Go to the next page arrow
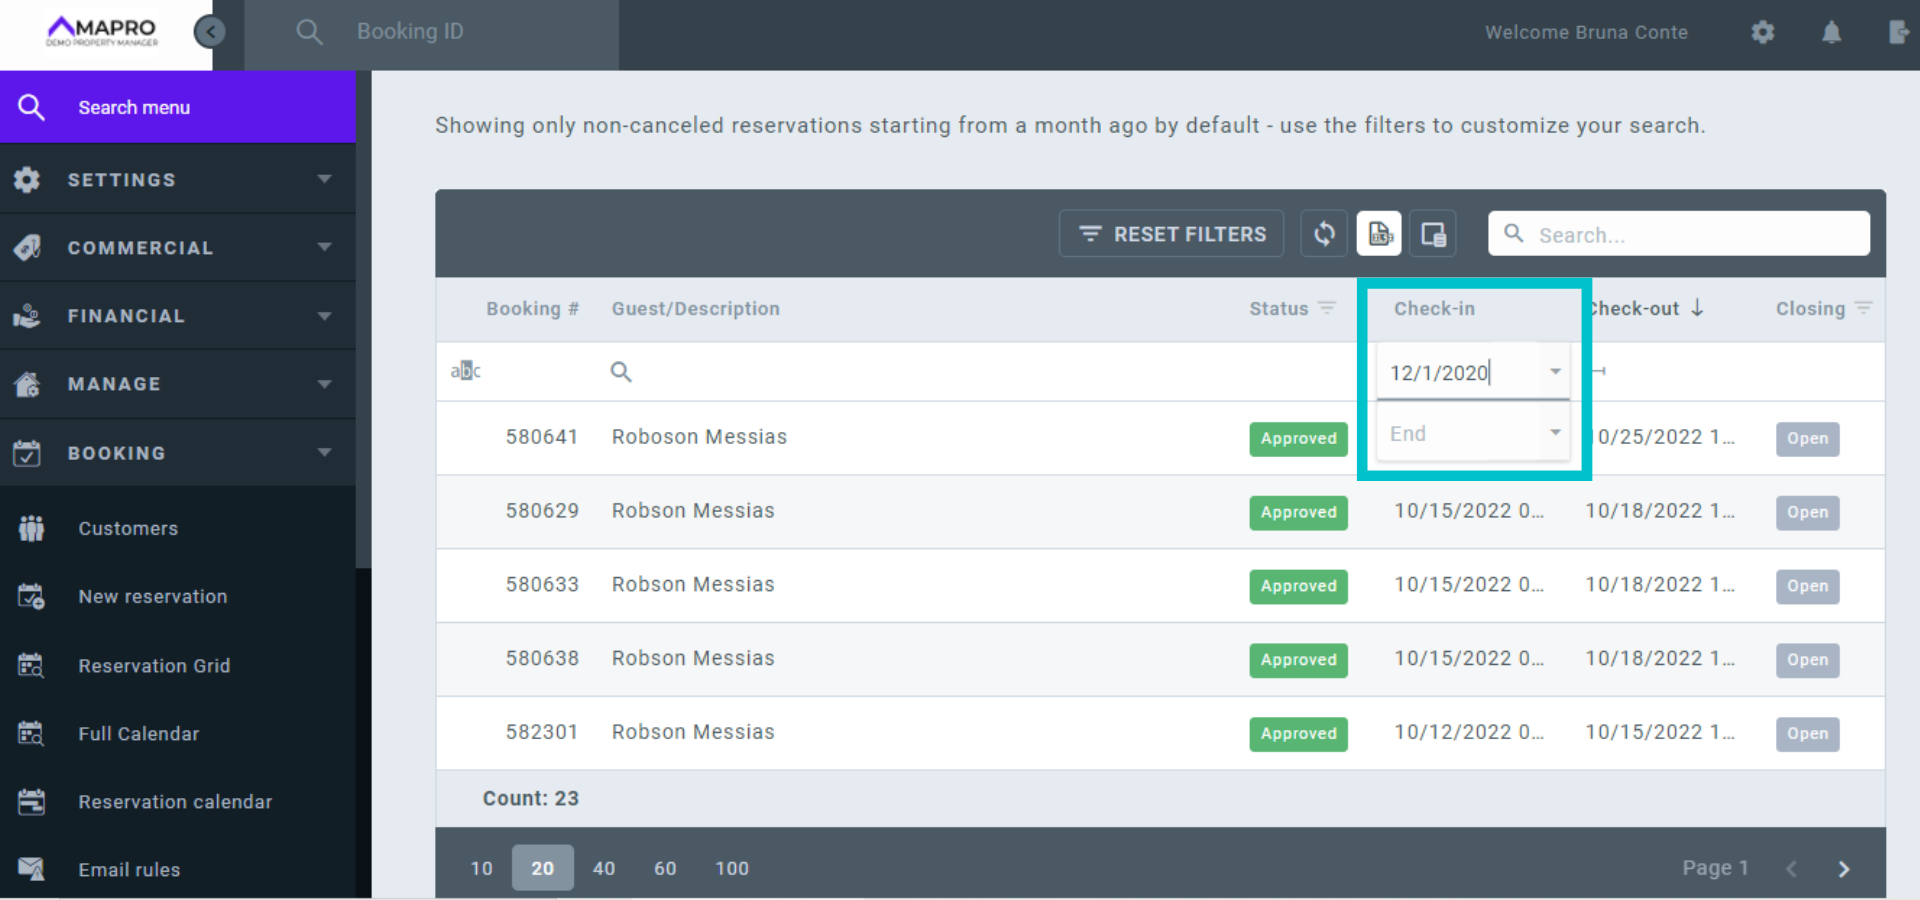Viewport: 1920px width, 900px height. point(1843,868)
